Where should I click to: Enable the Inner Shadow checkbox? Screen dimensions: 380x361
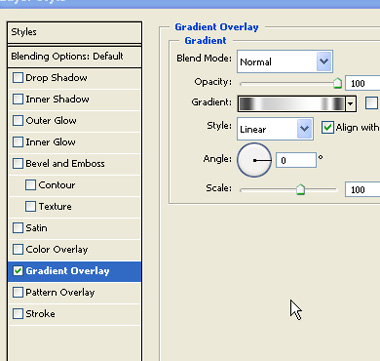pos(18,99)
